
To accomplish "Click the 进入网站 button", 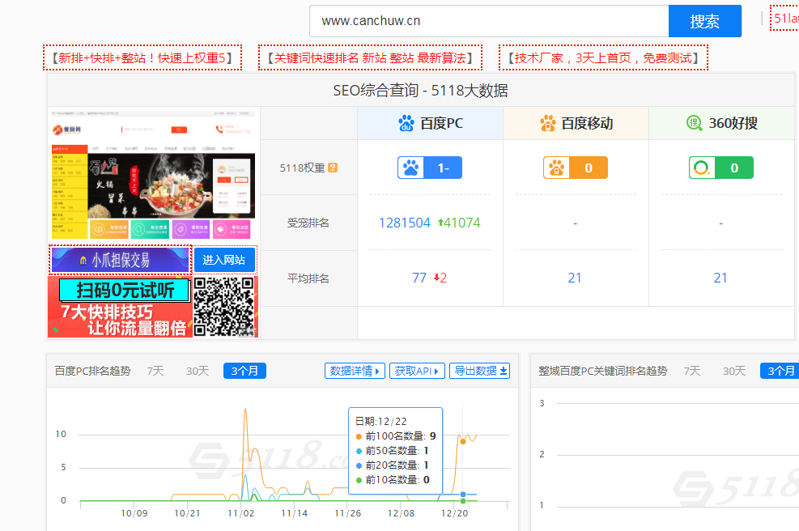I will [224, 260].
